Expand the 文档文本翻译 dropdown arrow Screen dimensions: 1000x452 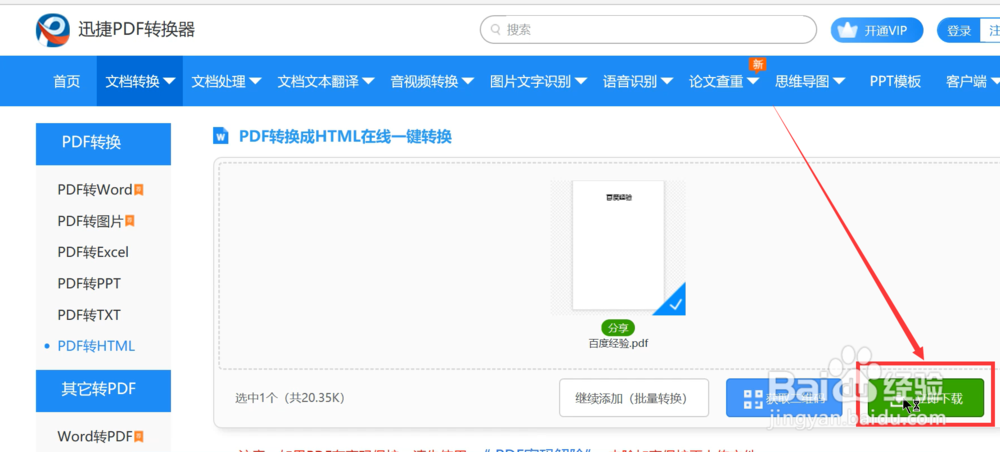pyautogui.click(x=368, y=81)
